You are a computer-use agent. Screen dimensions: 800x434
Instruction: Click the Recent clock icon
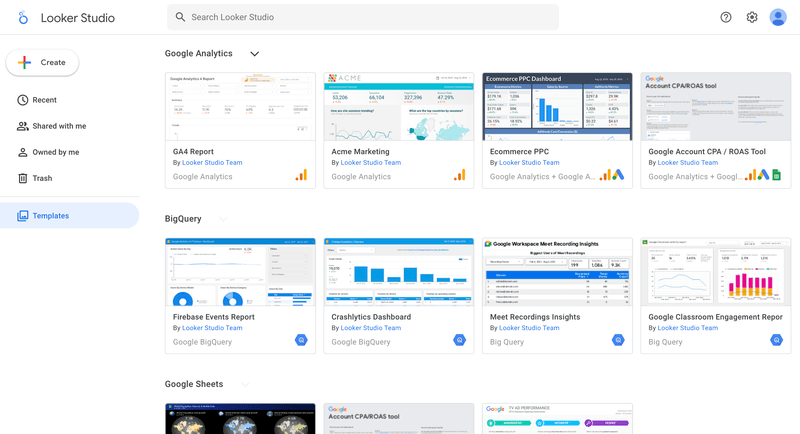tap(22, 100)
